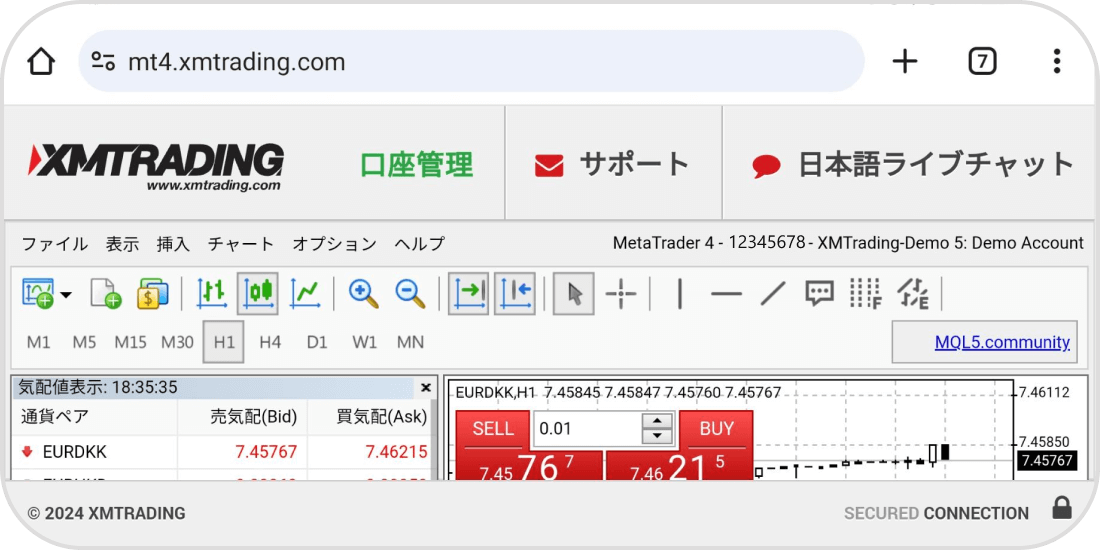1100x550 pixels.
Task: Open the browser three-dot menu
Action: point(1057,62)
